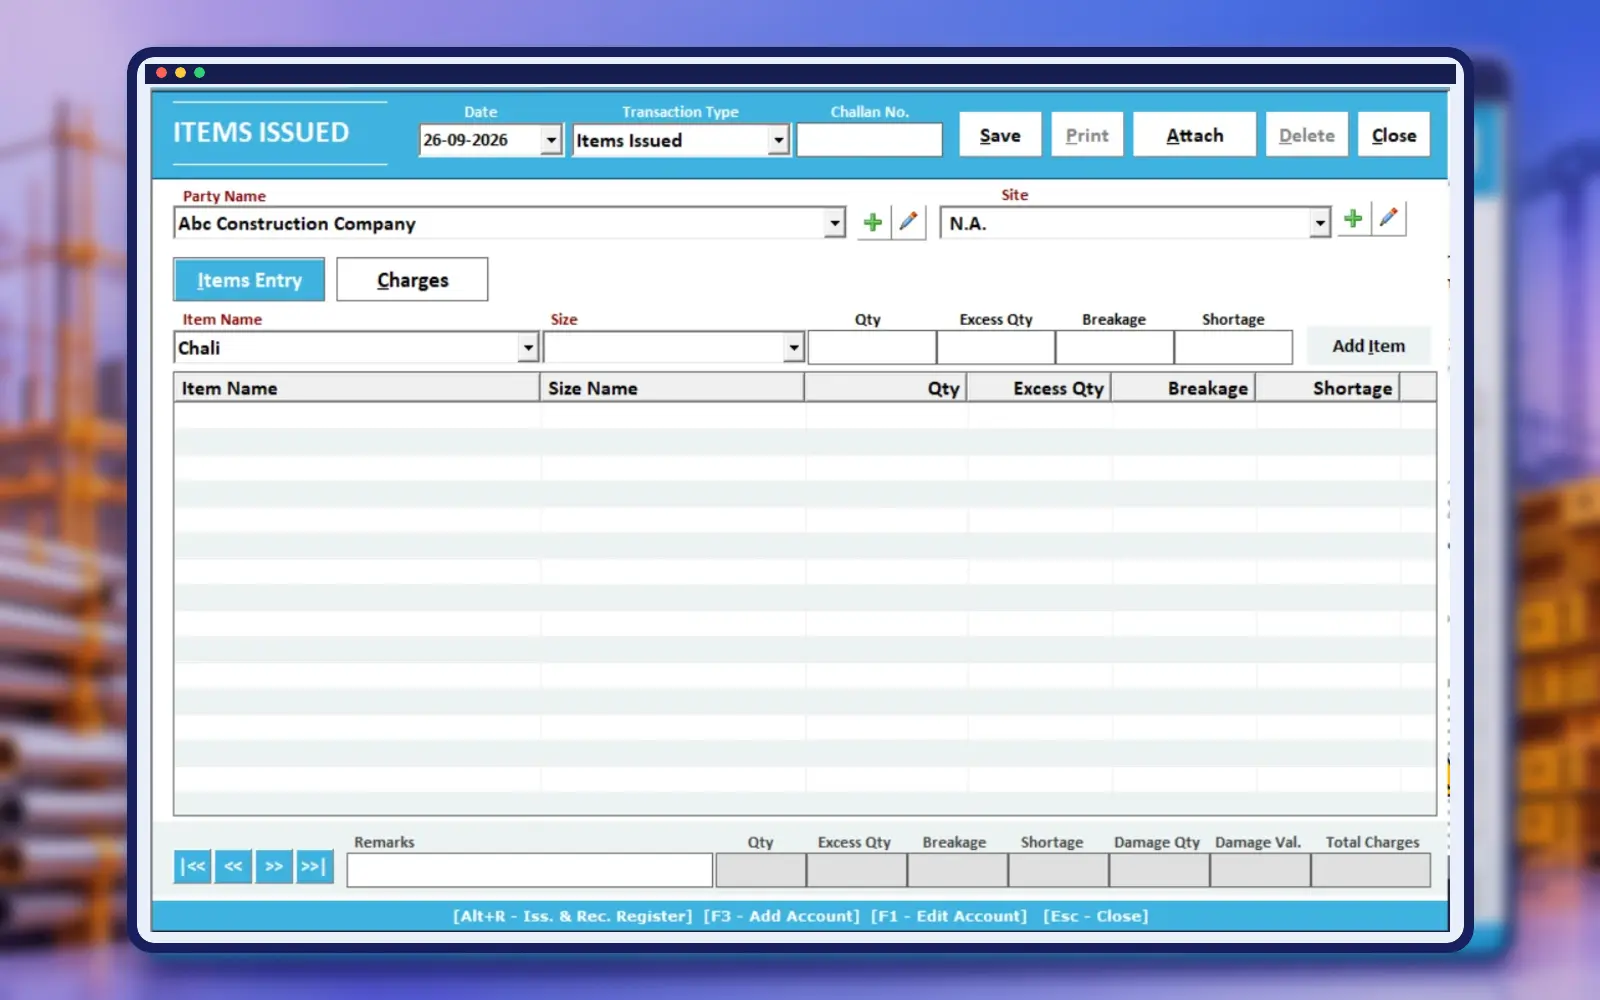Expand the Item Name dropdown
Screen dimensions: 1600x1000
pos(529,348)
